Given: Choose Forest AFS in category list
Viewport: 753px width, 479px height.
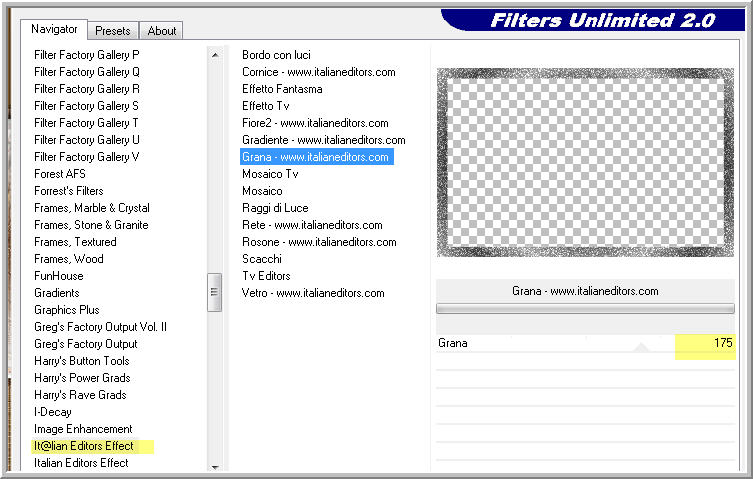Looking at the screenshot, I should coord(60,174).
